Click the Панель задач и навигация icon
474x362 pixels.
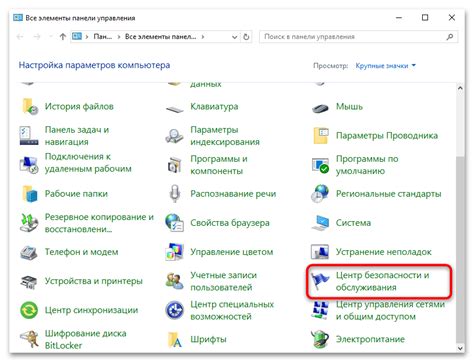coord(29,136)
